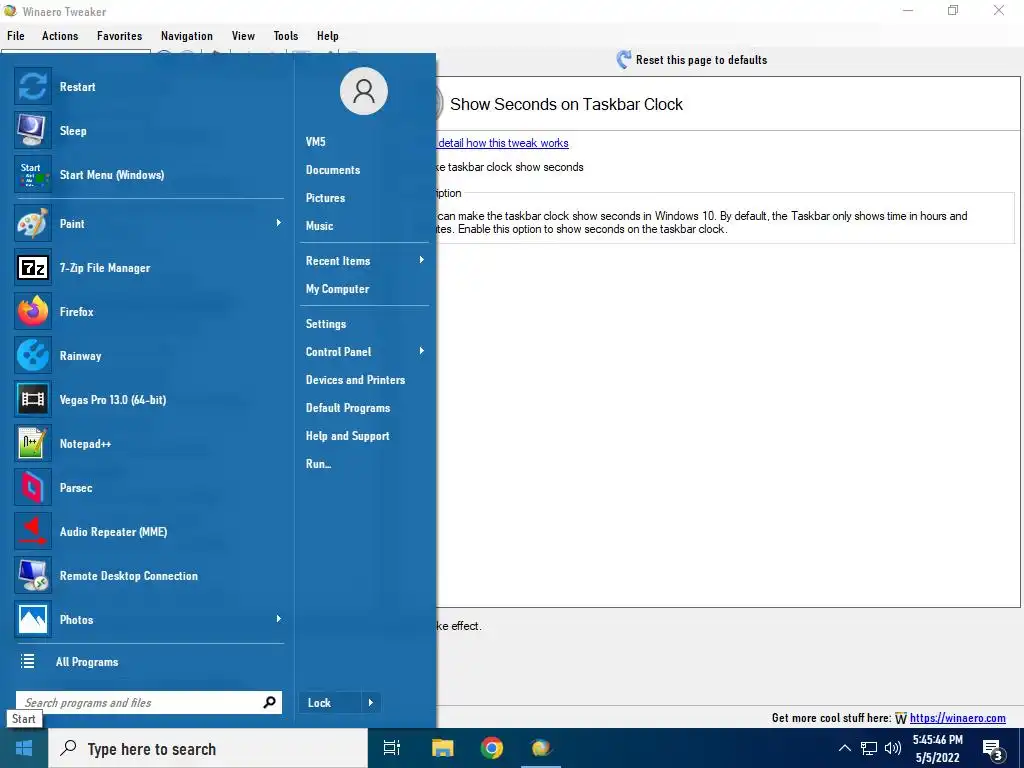Viewport: 1024px width, 768px height.
Task: Click the Restart icon in start menu
Action: tap(33, 86)
